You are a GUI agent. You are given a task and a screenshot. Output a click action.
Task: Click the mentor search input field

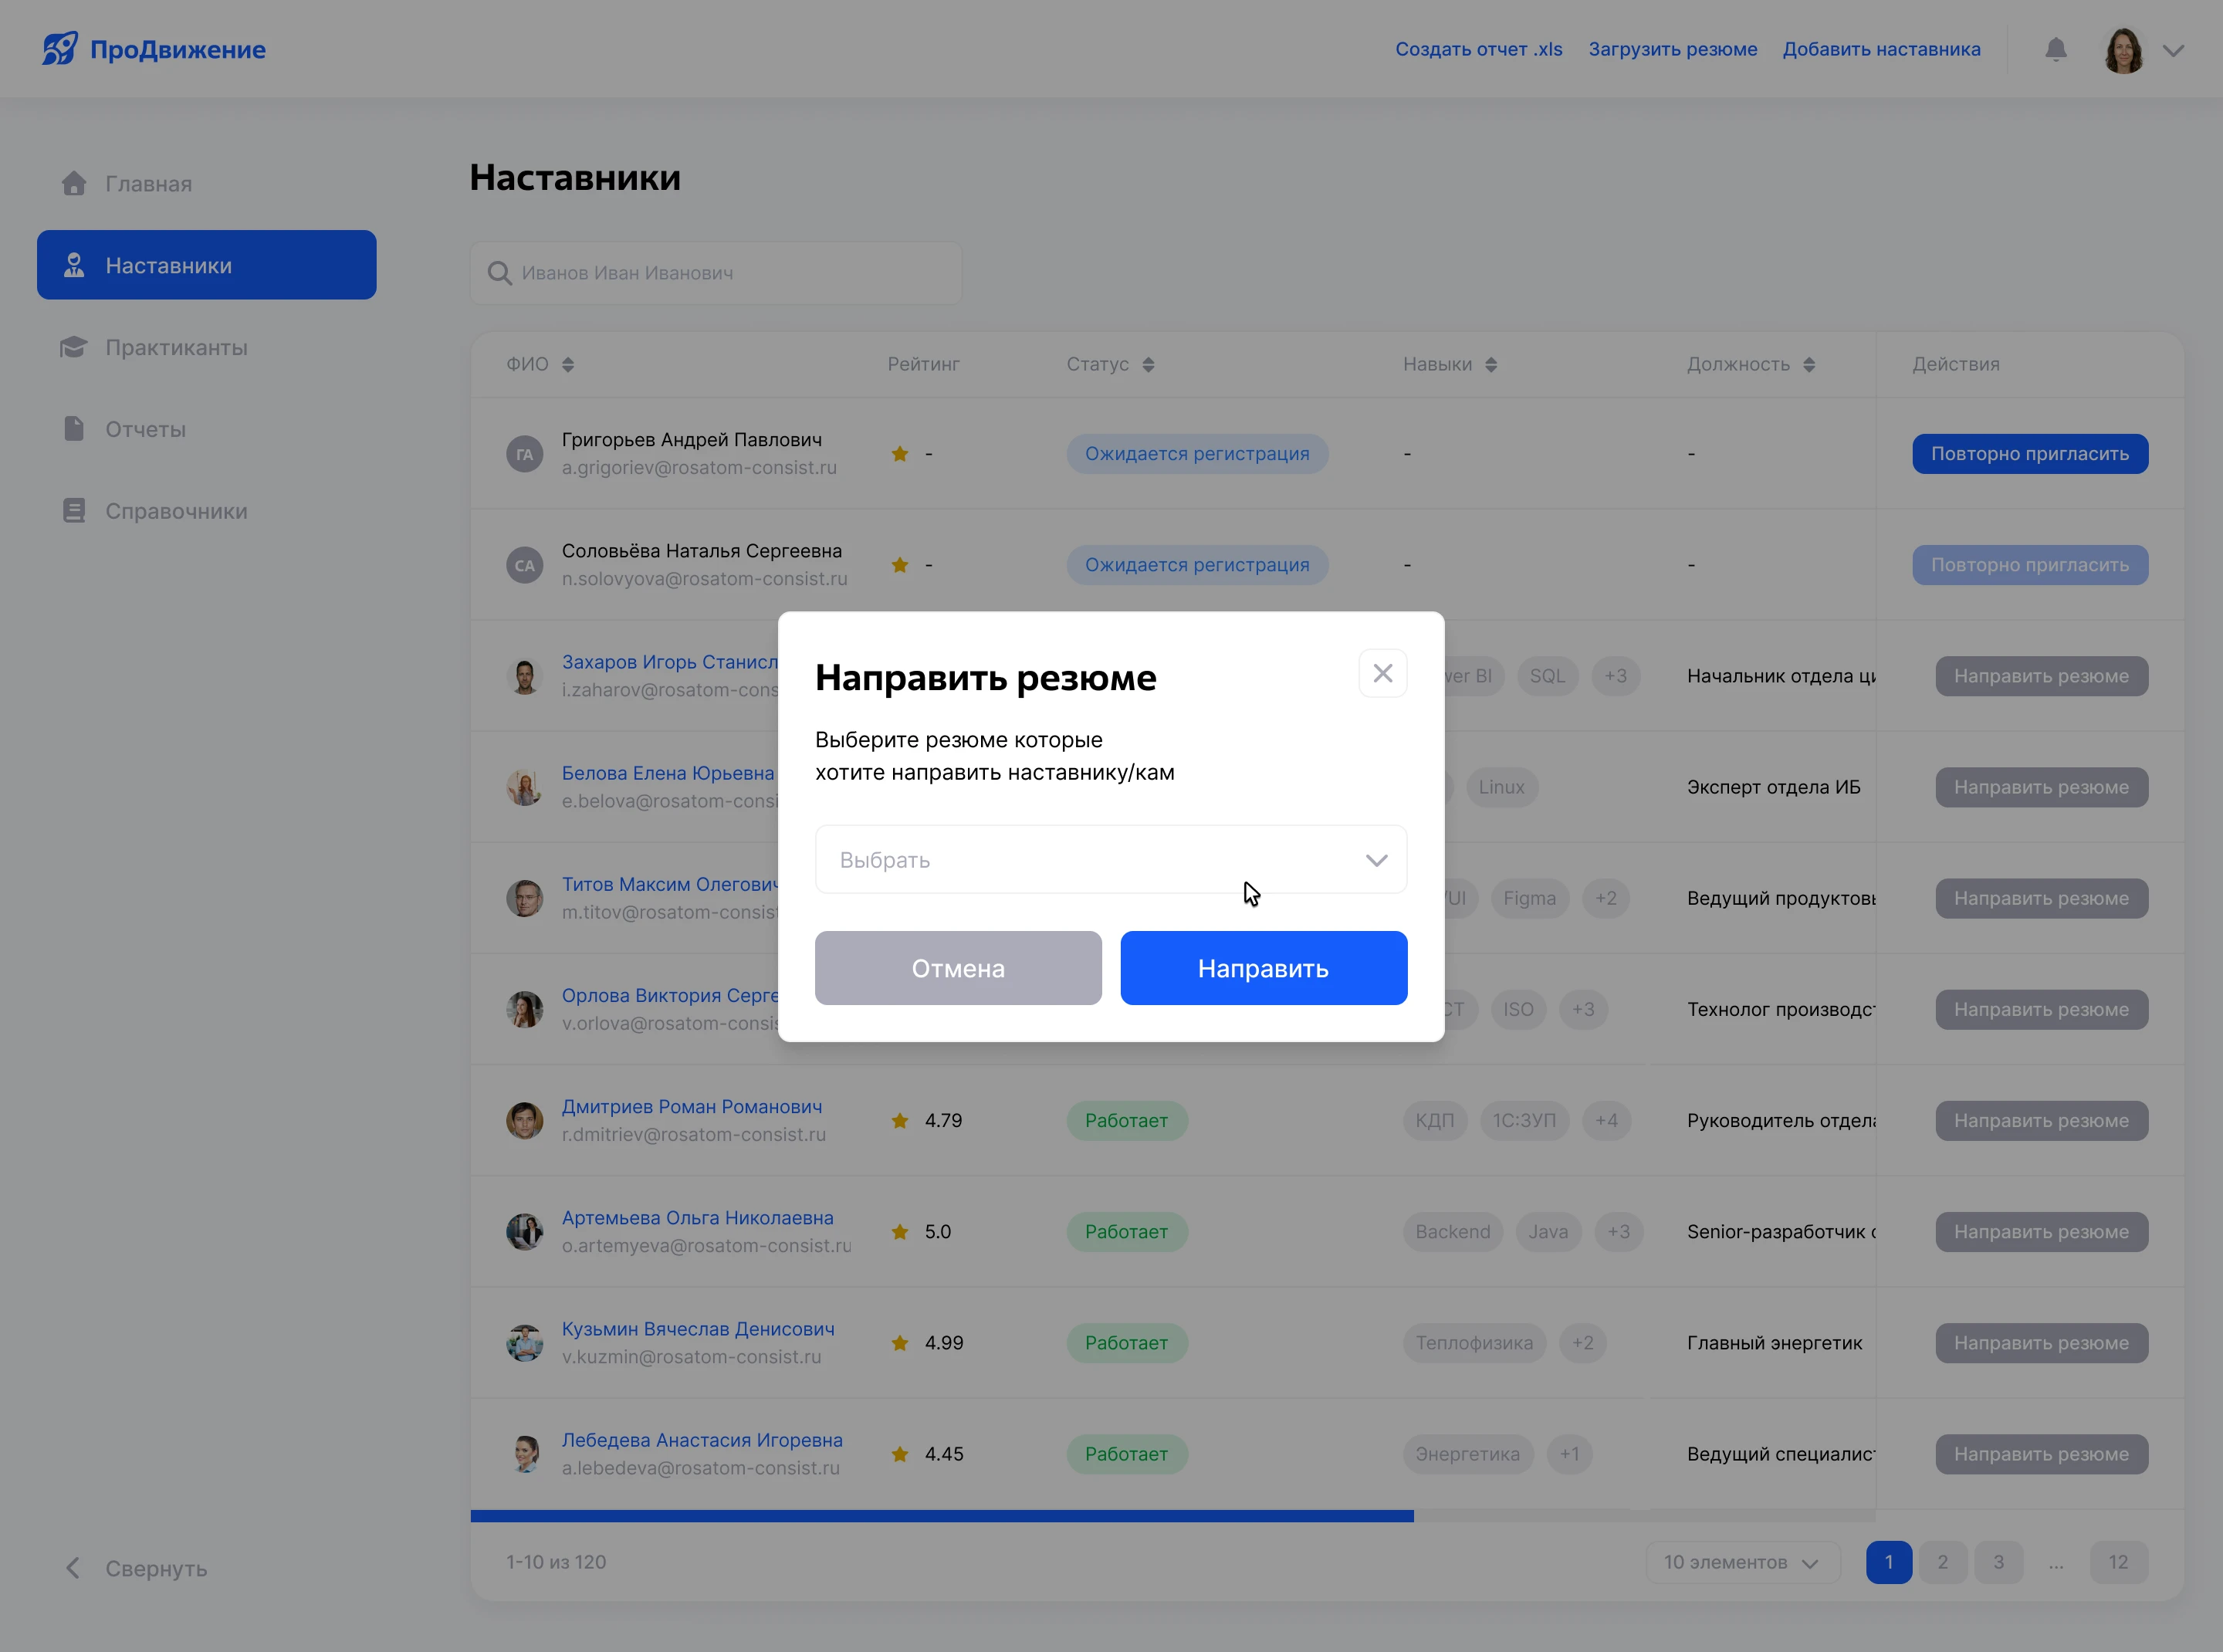[716, 273]
